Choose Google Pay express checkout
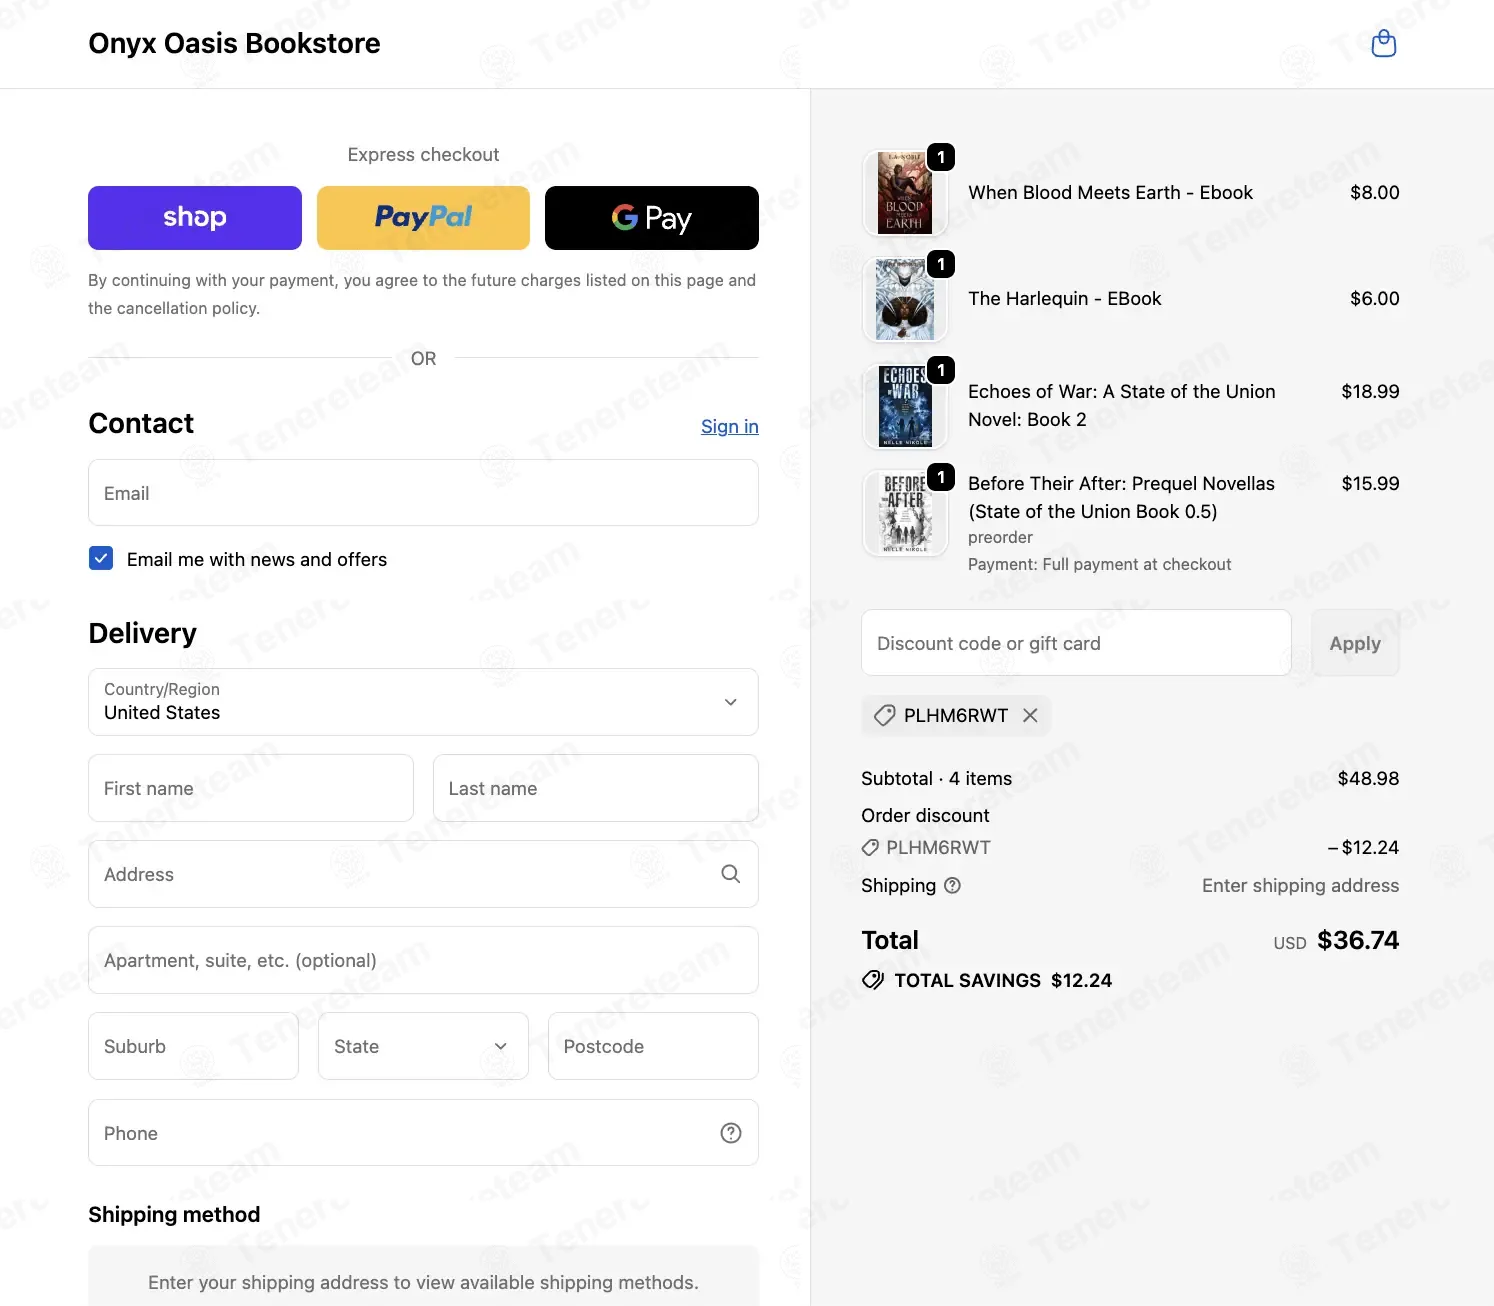This screenshot has height=1306, width=1494. pos(652,218)
